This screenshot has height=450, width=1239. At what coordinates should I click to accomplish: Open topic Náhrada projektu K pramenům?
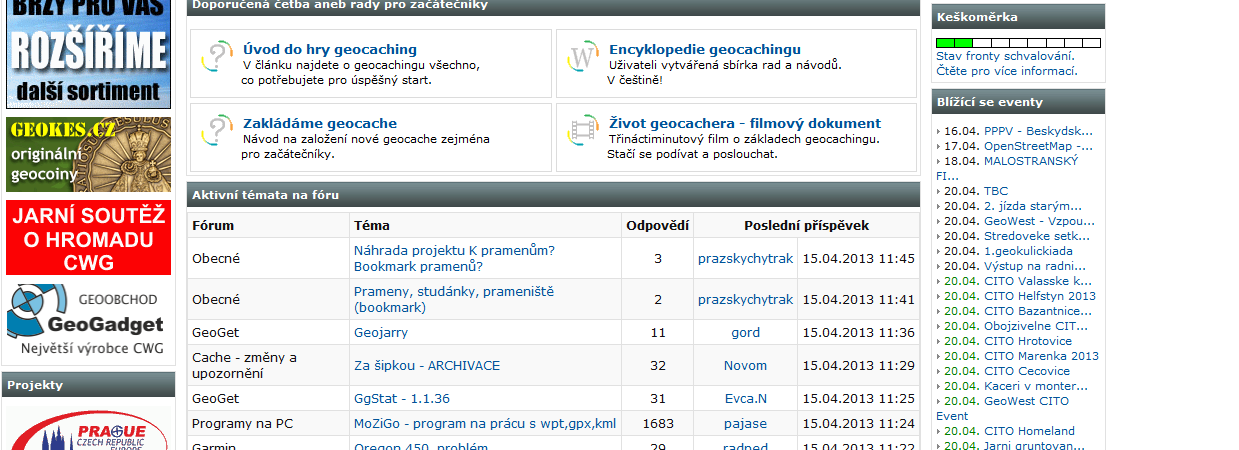[x=454, y=258]
